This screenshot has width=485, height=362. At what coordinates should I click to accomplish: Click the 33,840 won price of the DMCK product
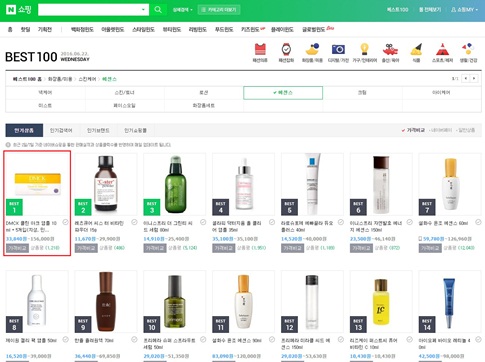coord(16,239)
